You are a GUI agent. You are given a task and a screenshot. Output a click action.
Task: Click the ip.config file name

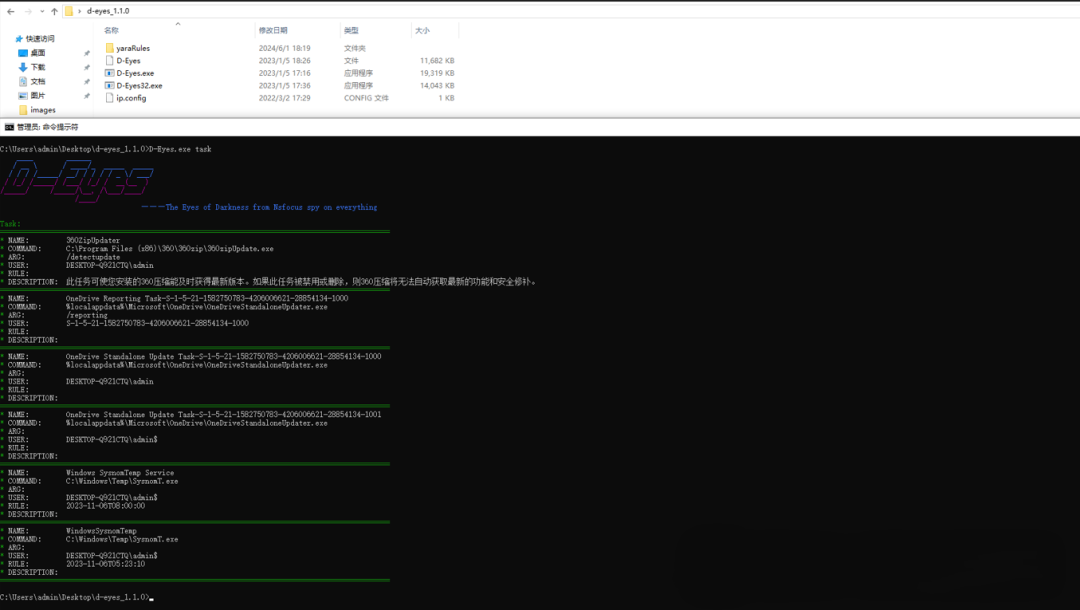(131, 98)
